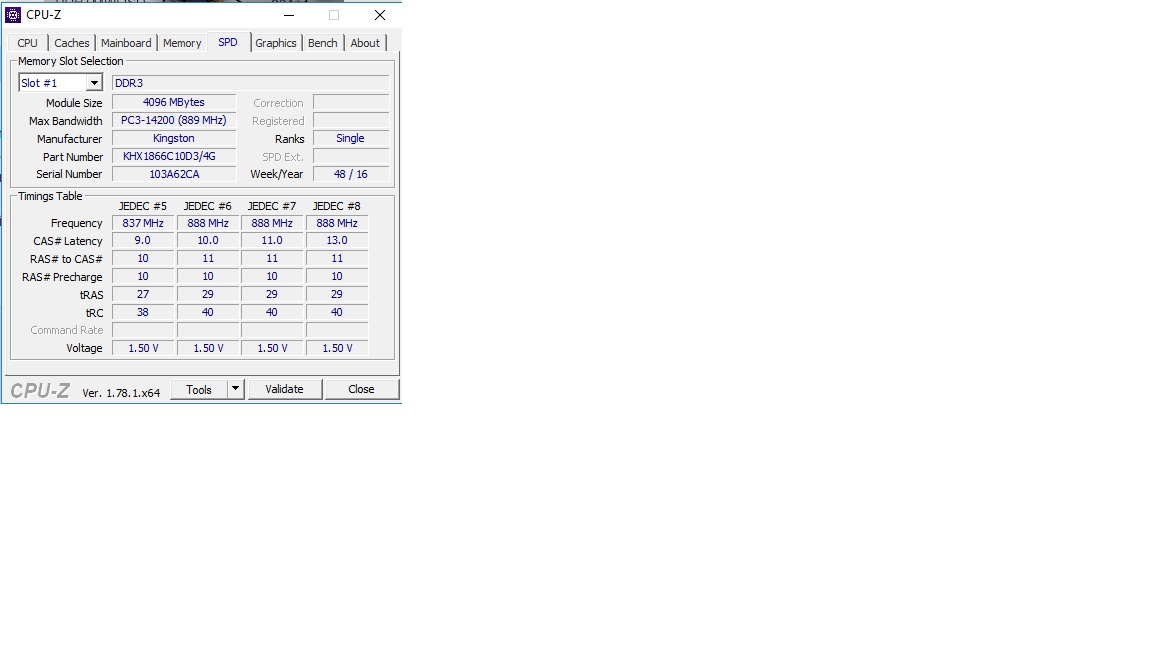Click the CAS# Latency 11.0 cell
The image size is (1152, 648).
tap(272, 241)
